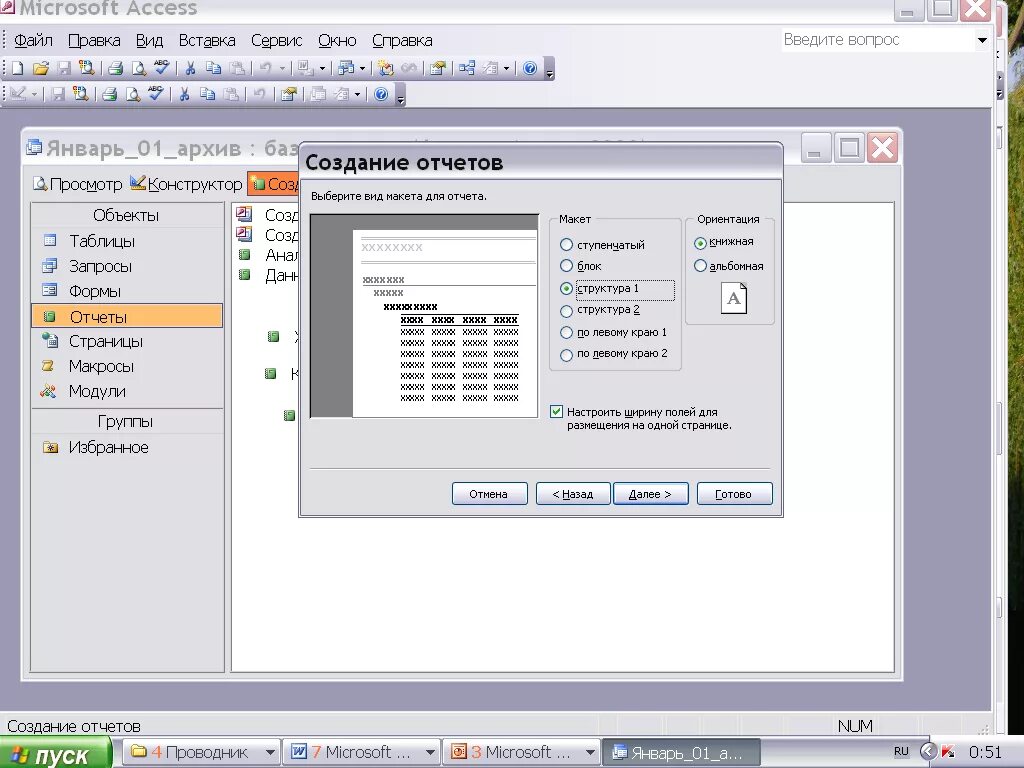Choose по левому краю 2 layout
This screenshot has width=1024, height=768.
566,355
